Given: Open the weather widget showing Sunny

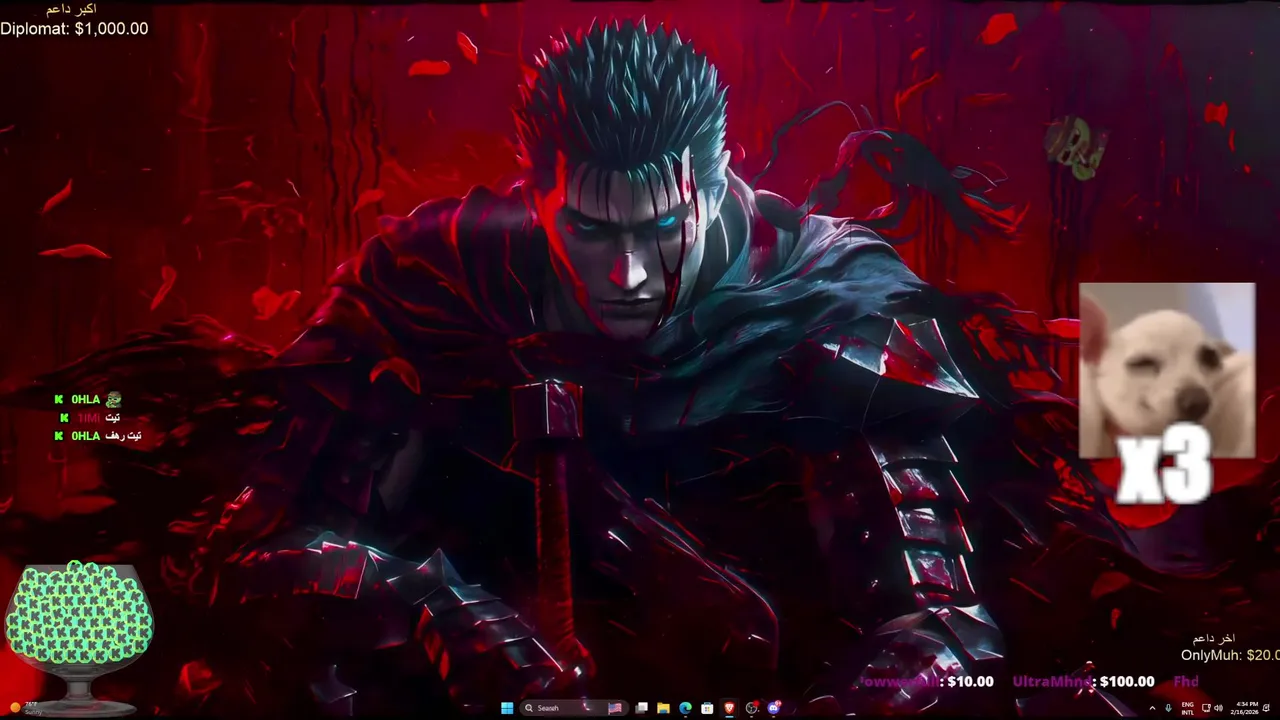Looking at the screenshot, I should coord(25,708).
